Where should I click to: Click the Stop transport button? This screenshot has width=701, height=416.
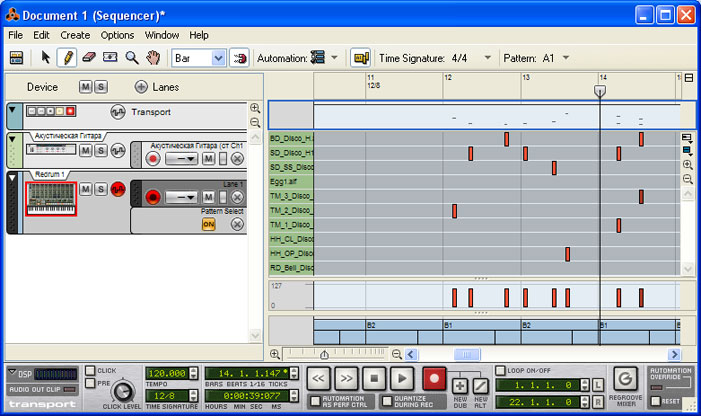coord(375,378)
